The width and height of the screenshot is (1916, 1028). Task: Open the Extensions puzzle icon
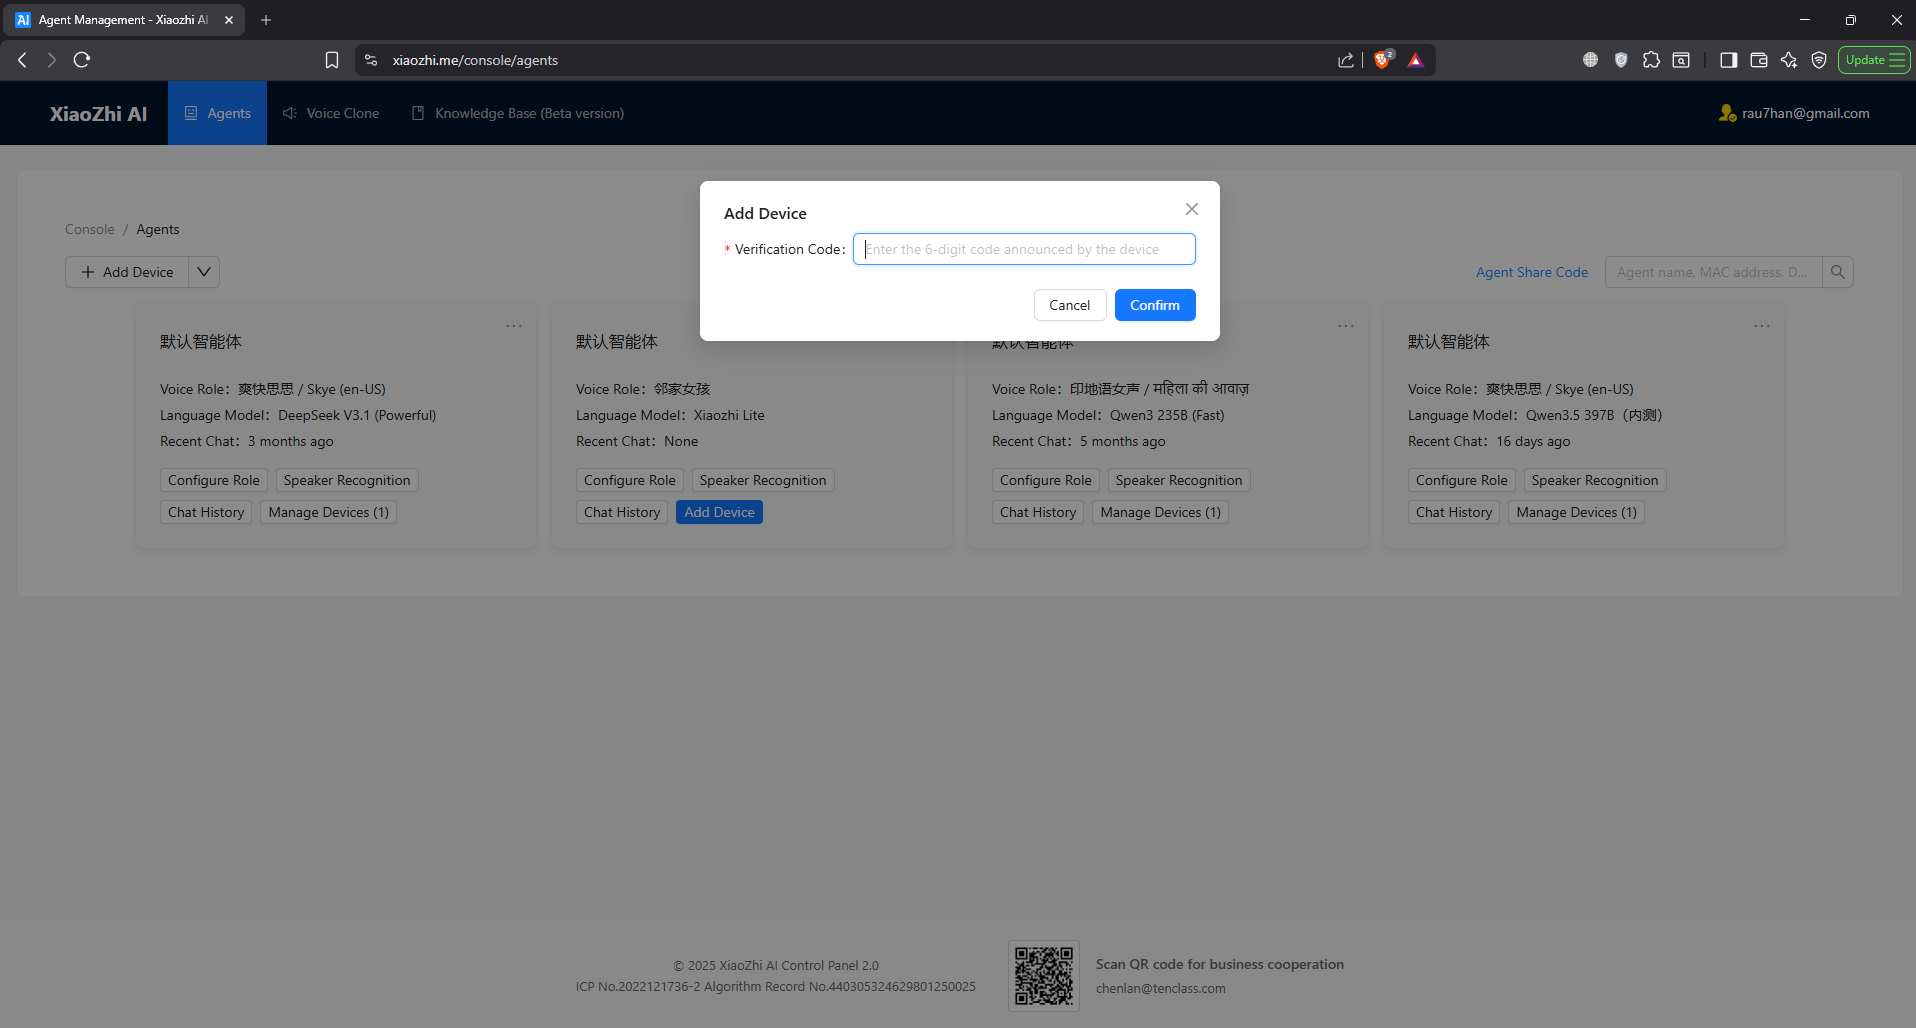click(x=1651, y=60)
